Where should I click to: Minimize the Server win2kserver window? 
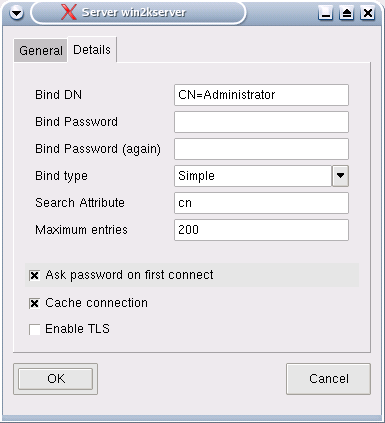pos(325,13)
